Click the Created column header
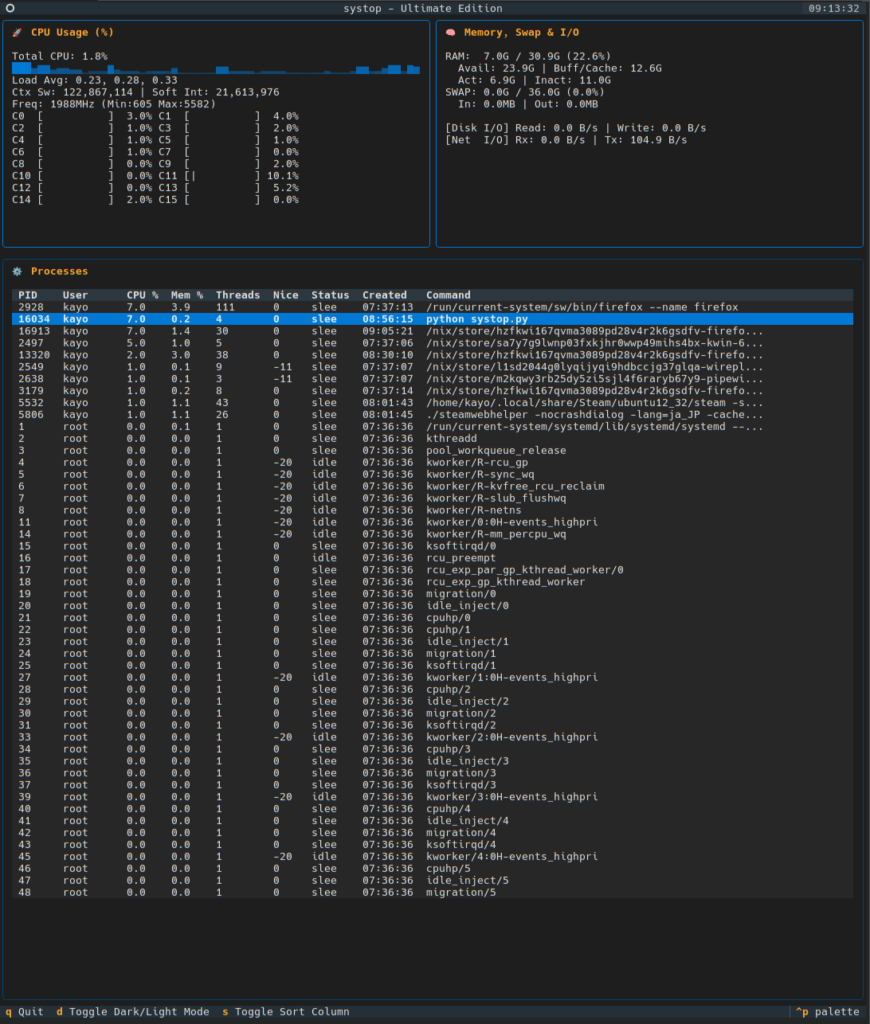The image size is (870, 1024). pyautogui.click(x=384, y=295)
